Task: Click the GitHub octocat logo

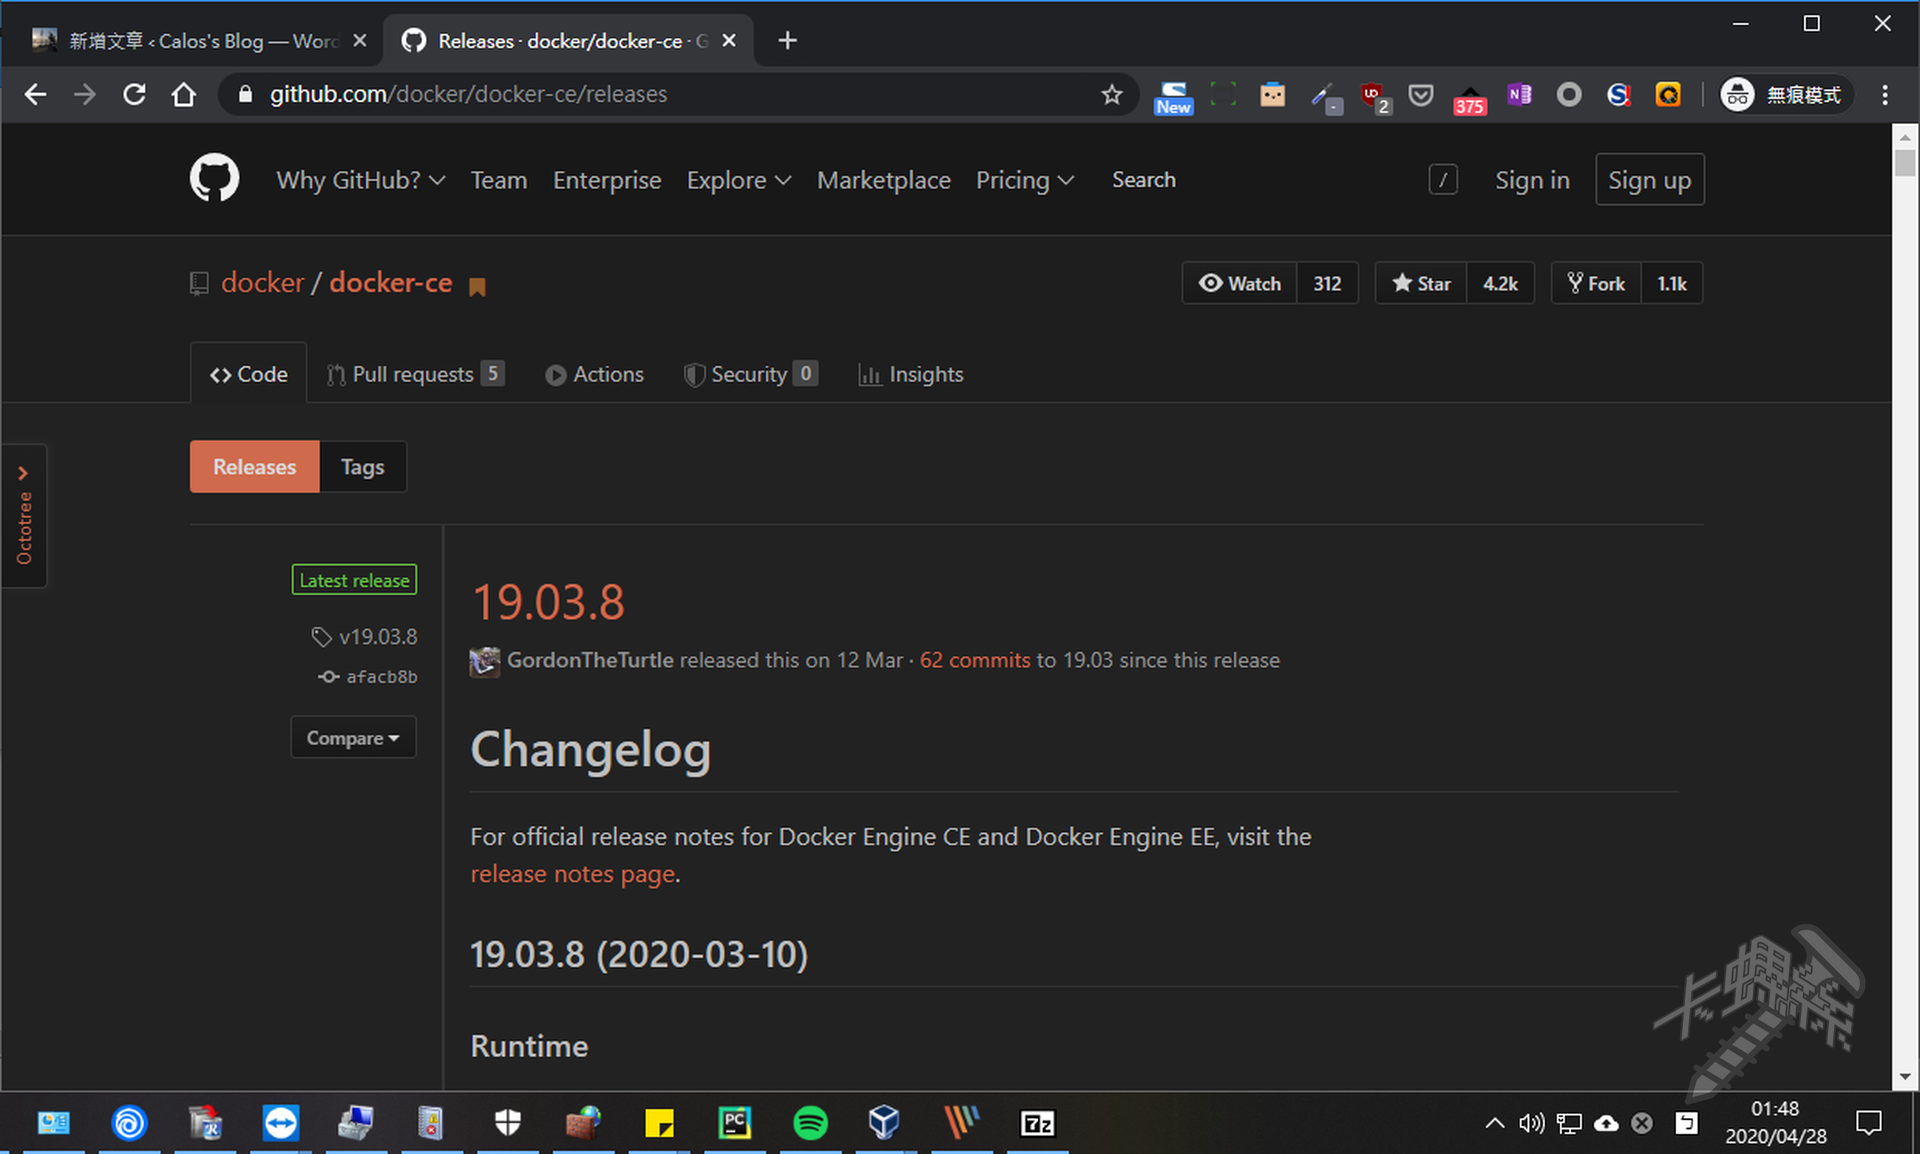Action: click(214, 179)
